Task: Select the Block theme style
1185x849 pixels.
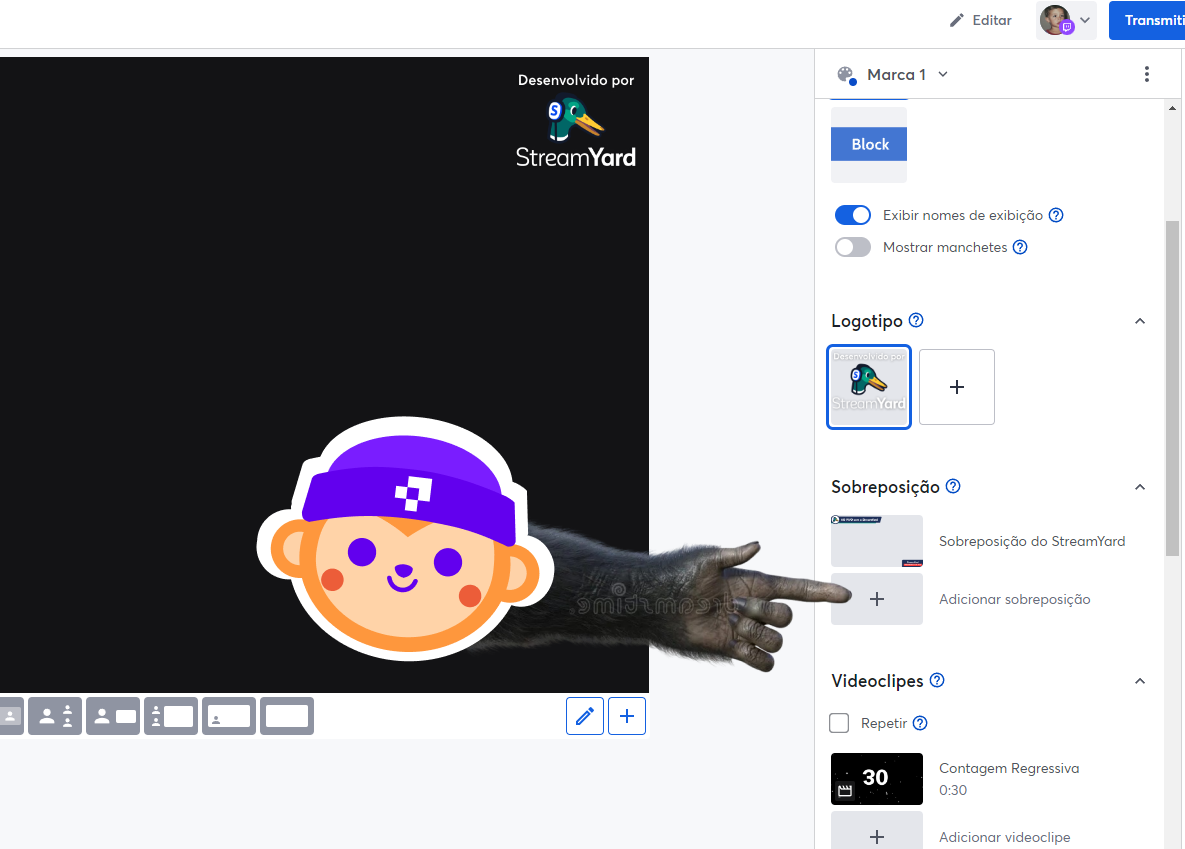Action: (x=869, y=144)
